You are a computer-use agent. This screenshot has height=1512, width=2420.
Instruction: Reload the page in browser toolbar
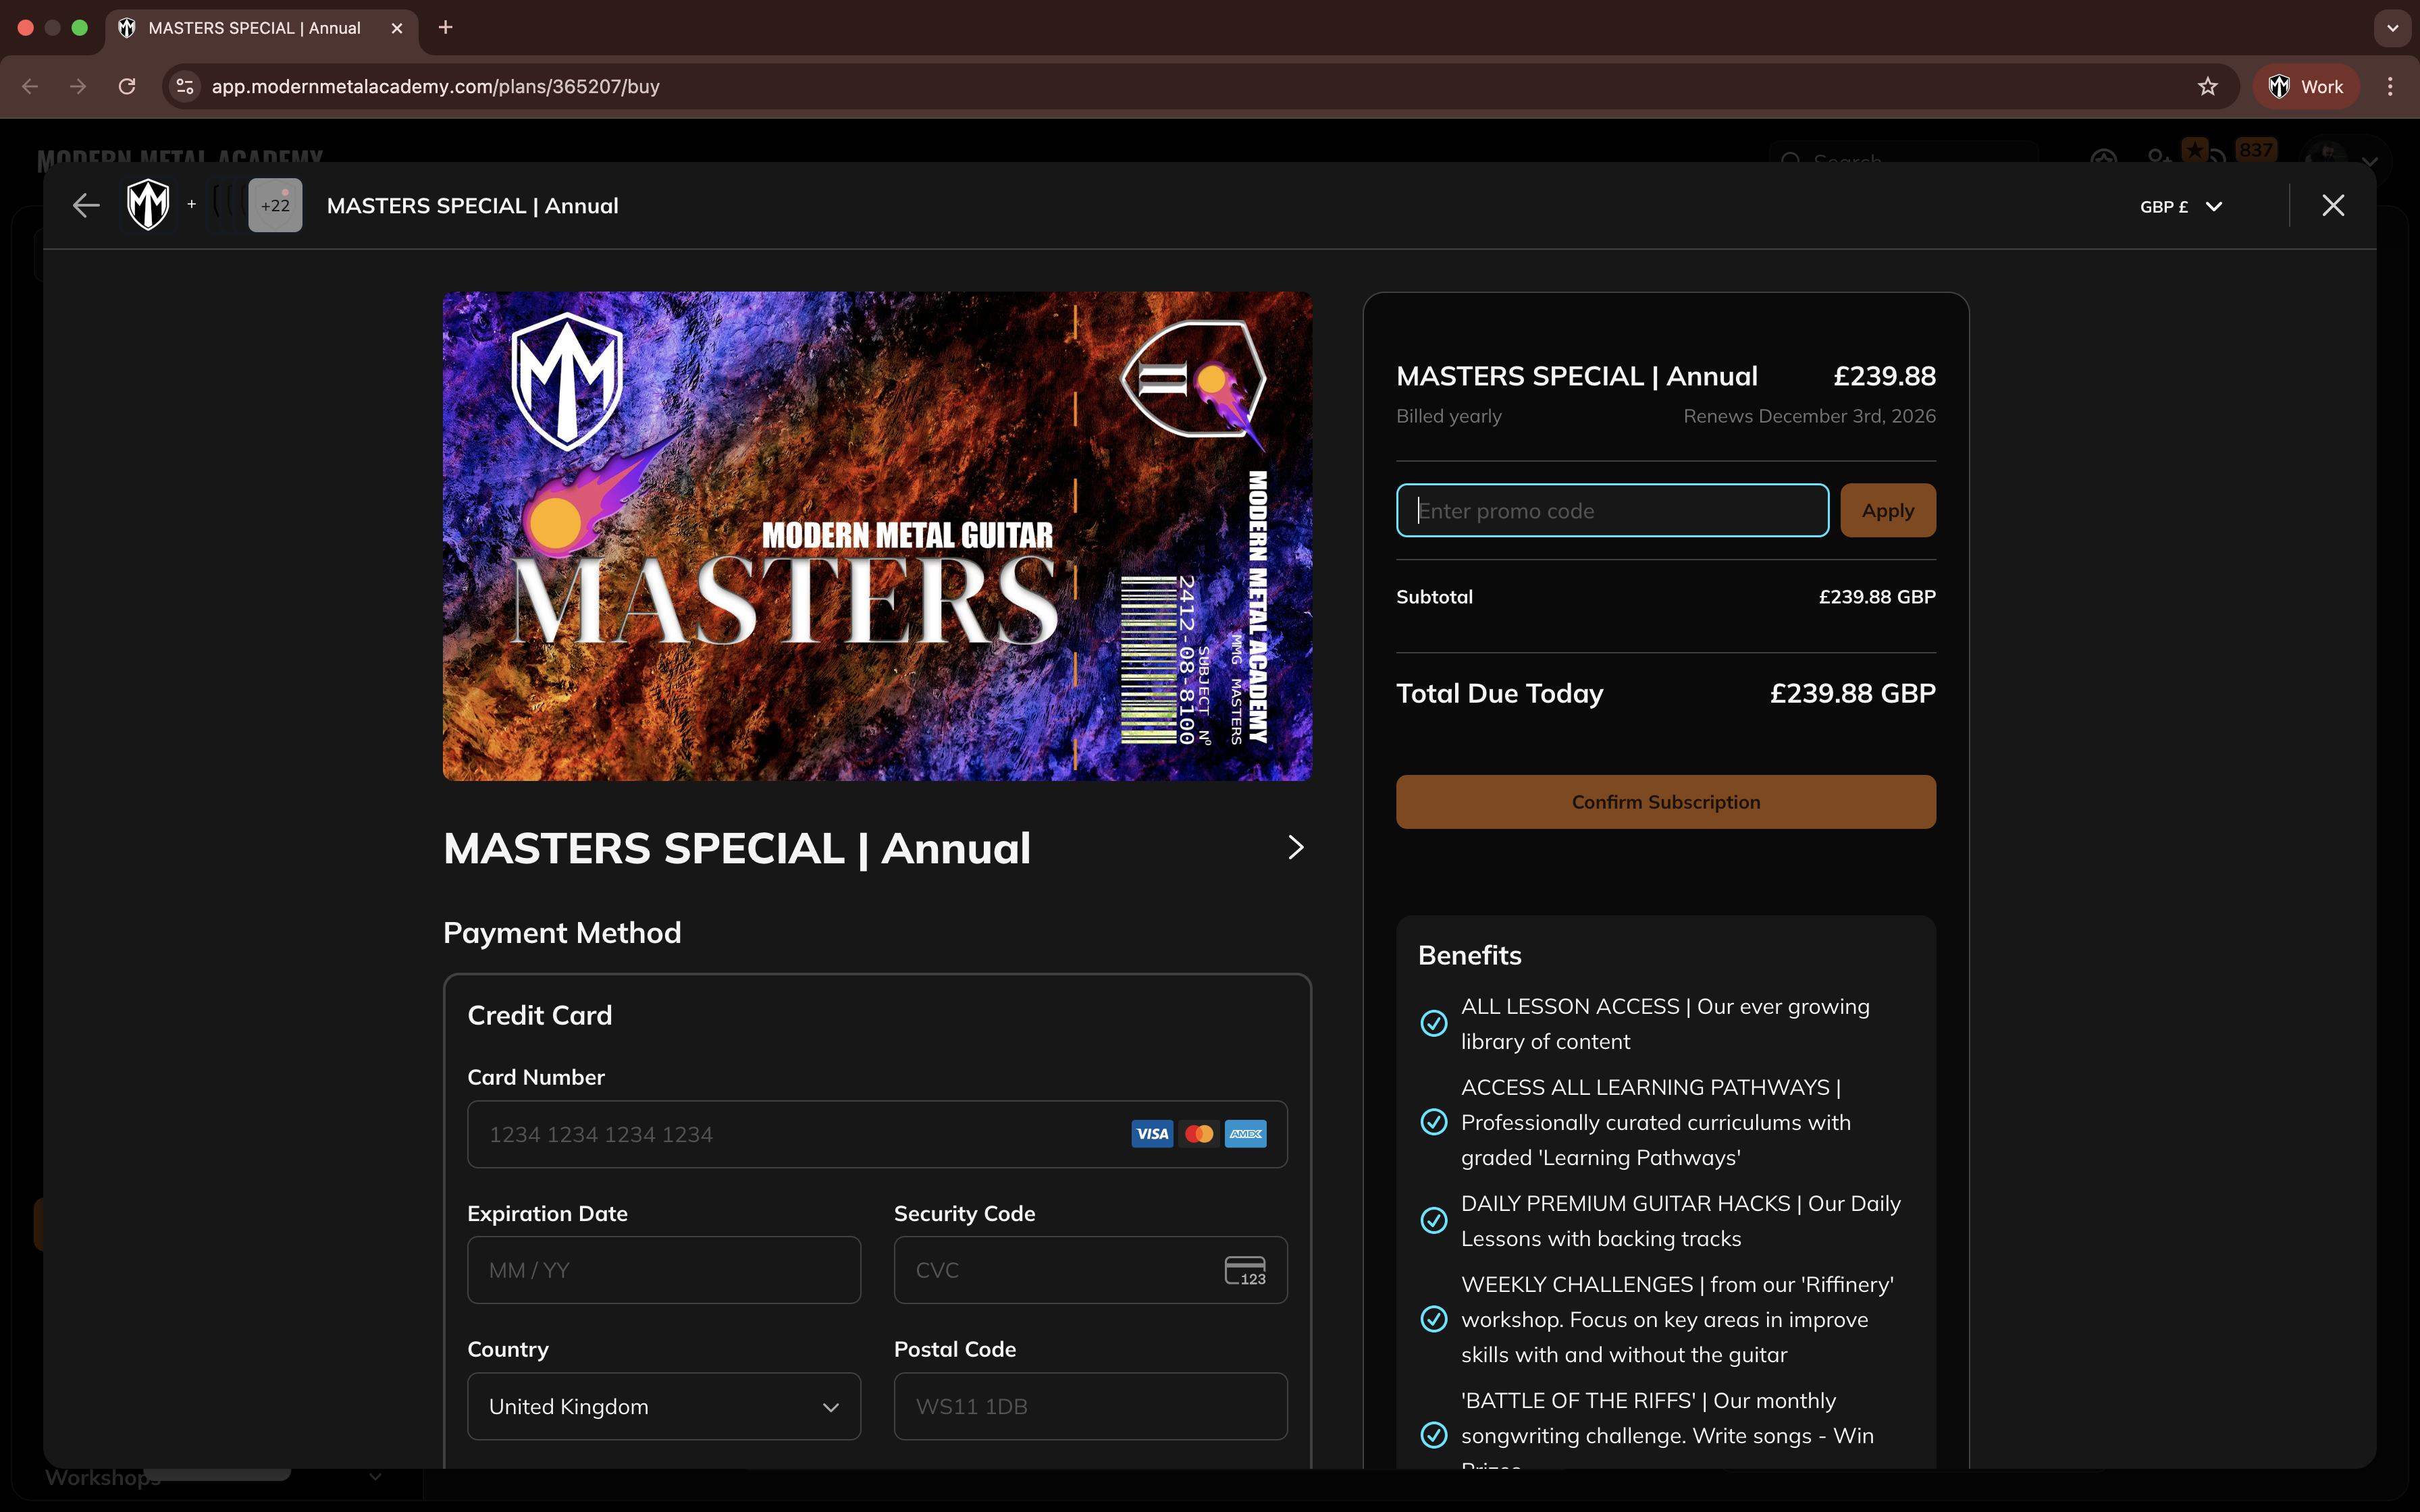[127, 87]
